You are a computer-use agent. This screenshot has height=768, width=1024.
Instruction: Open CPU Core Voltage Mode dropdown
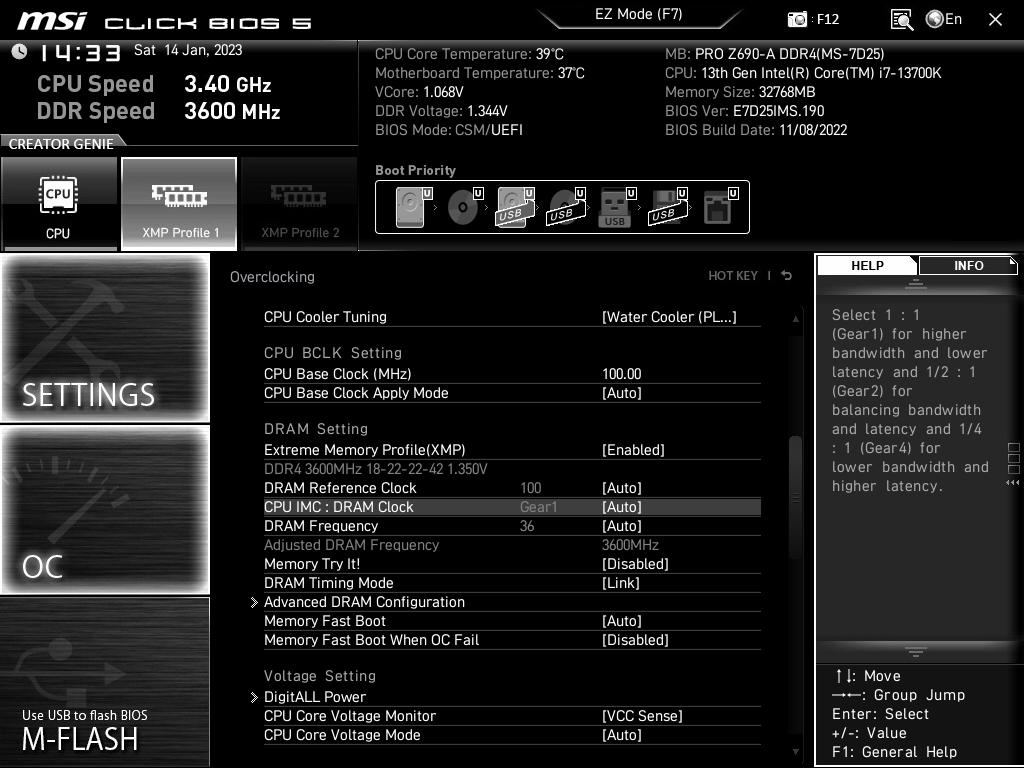622,735
